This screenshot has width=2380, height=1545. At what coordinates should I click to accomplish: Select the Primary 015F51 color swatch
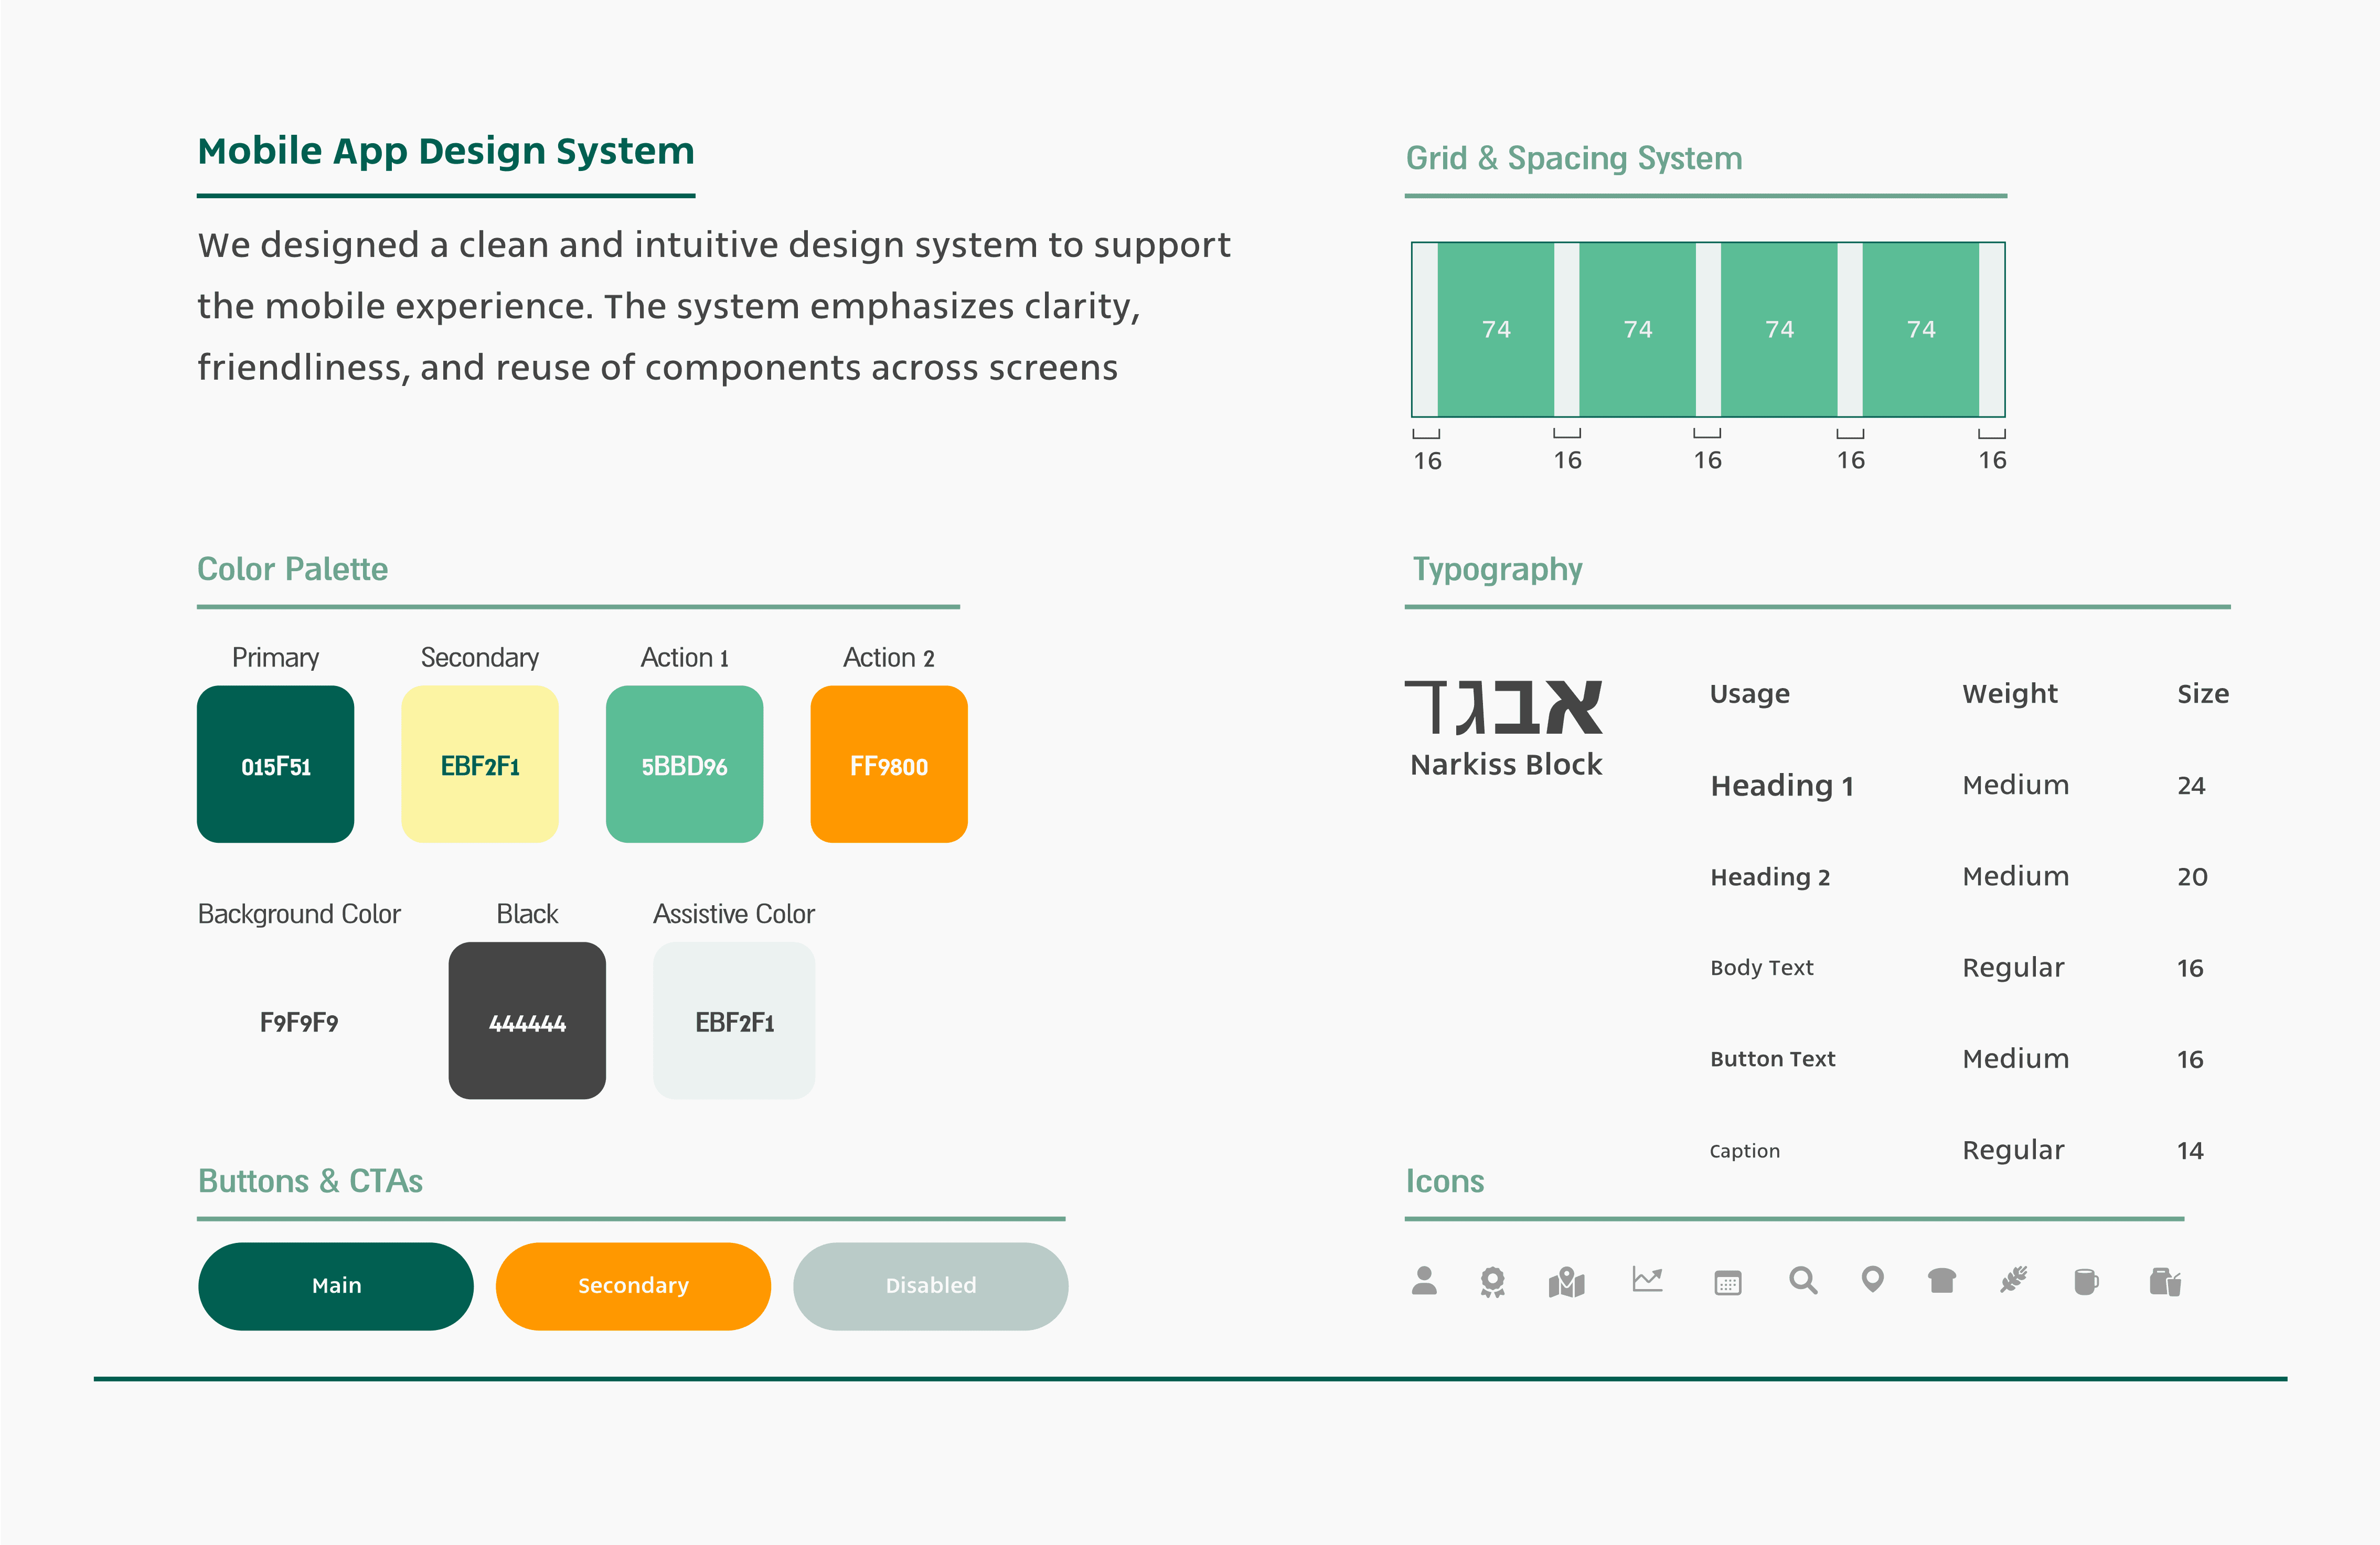(275, 765)
